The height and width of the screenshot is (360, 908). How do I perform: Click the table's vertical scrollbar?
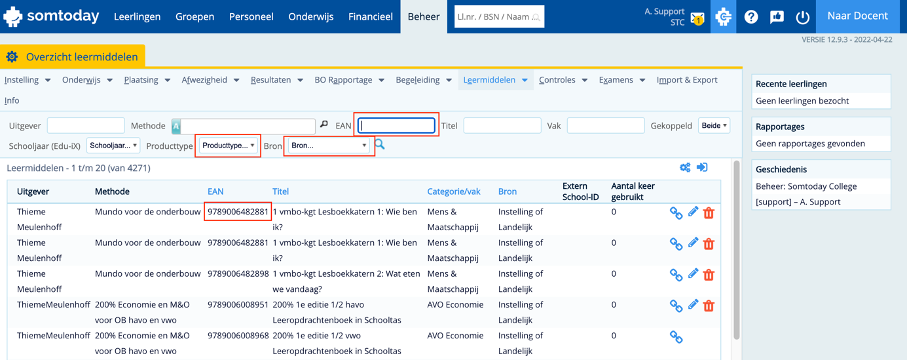pyautogui.click(x=736, y=249)
